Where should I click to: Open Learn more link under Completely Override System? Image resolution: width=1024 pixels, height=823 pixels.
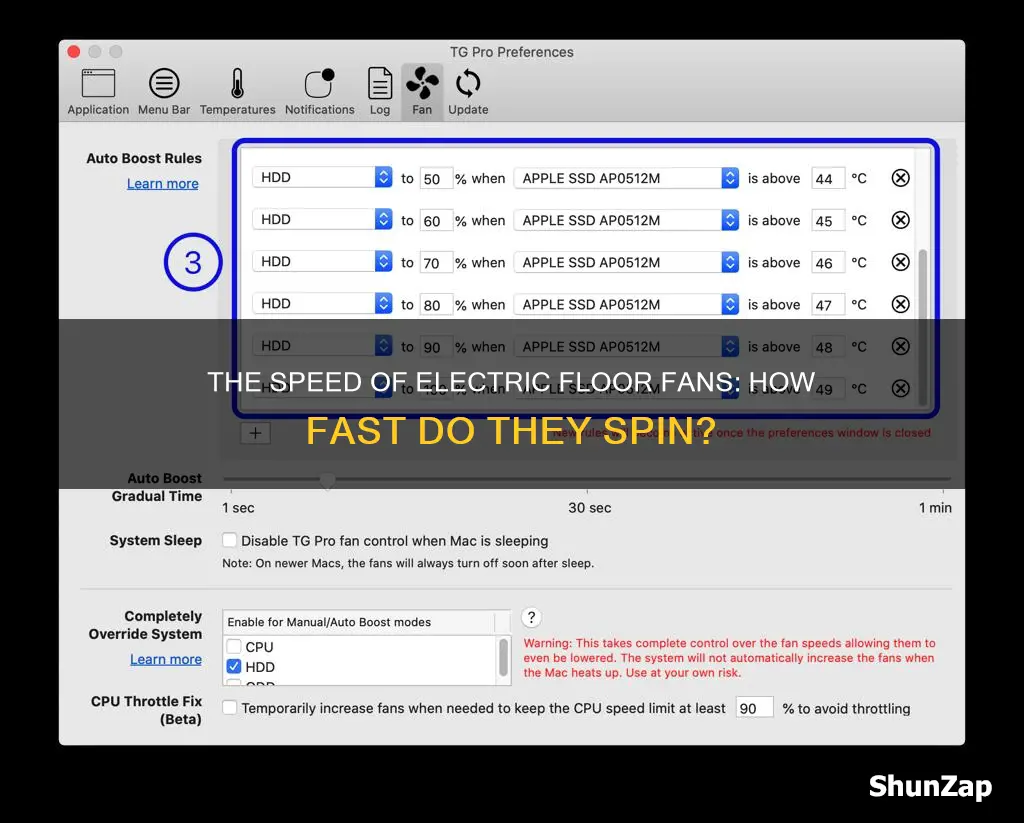tap(166, 659)
